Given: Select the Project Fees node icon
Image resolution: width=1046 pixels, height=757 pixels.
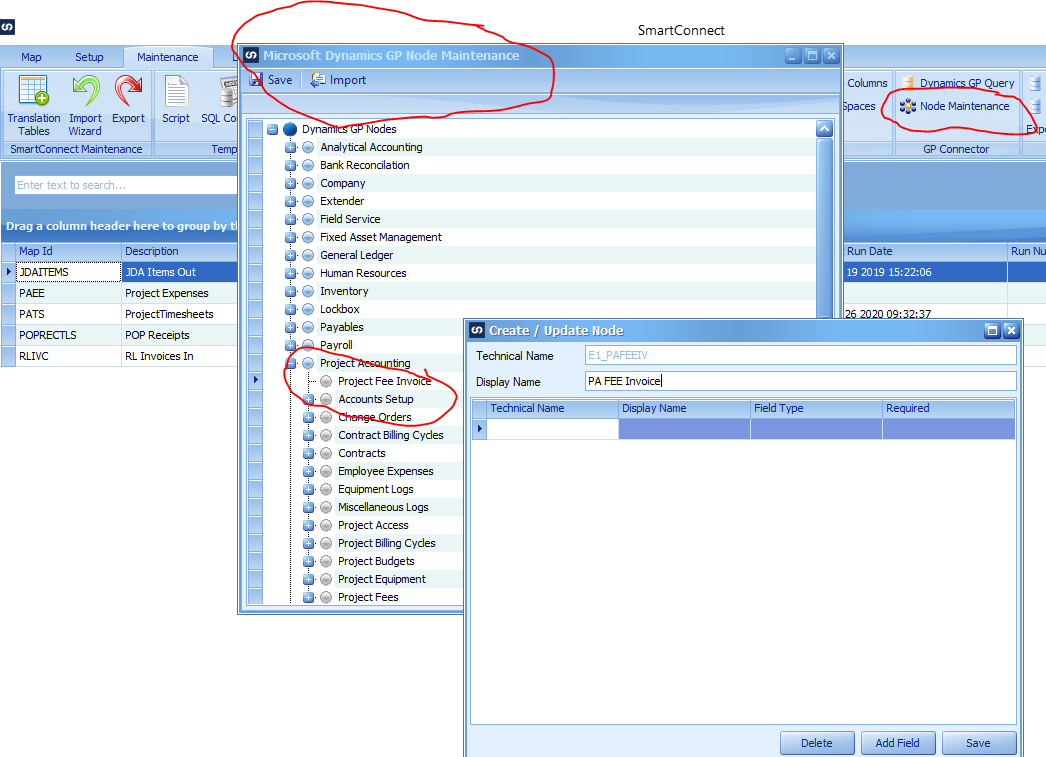Looking at the screenshot, I should pyautogui.click(x=326, y=597).
